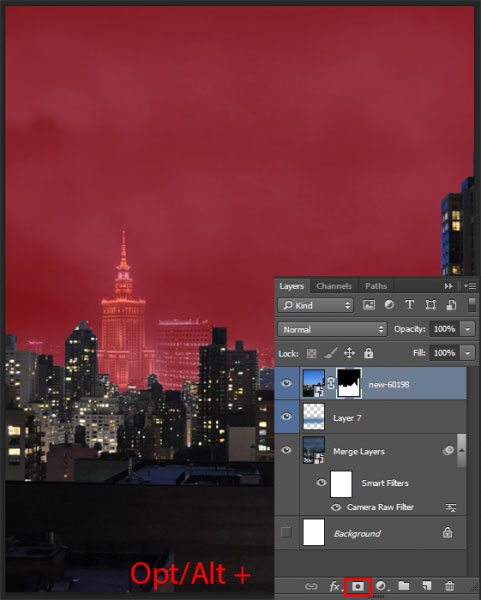
Task: Hide the new-60198 layer
Action: click(x=286, y=384)
